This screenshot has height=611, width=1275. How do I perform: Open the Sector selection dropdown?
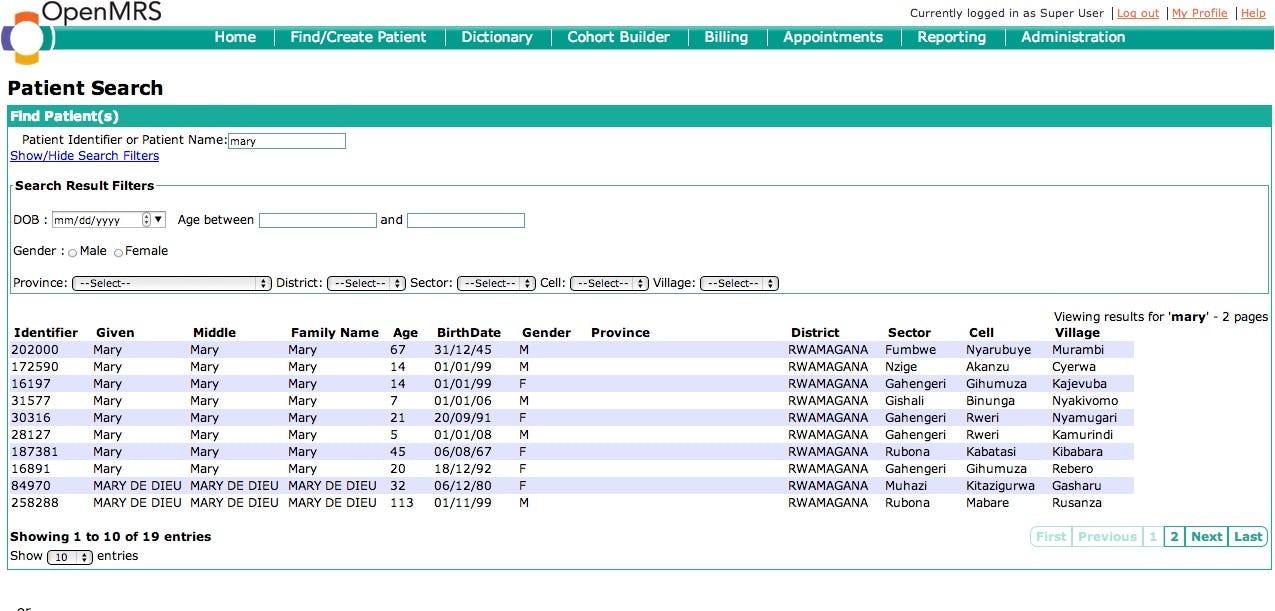coord(496,283)
